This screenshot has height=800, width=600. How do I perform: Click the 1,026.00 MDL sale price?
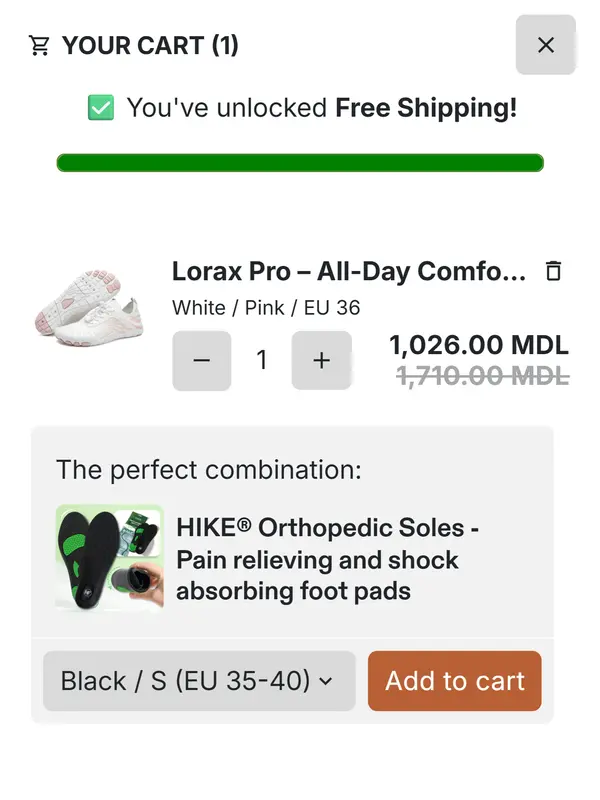point(478,346)
